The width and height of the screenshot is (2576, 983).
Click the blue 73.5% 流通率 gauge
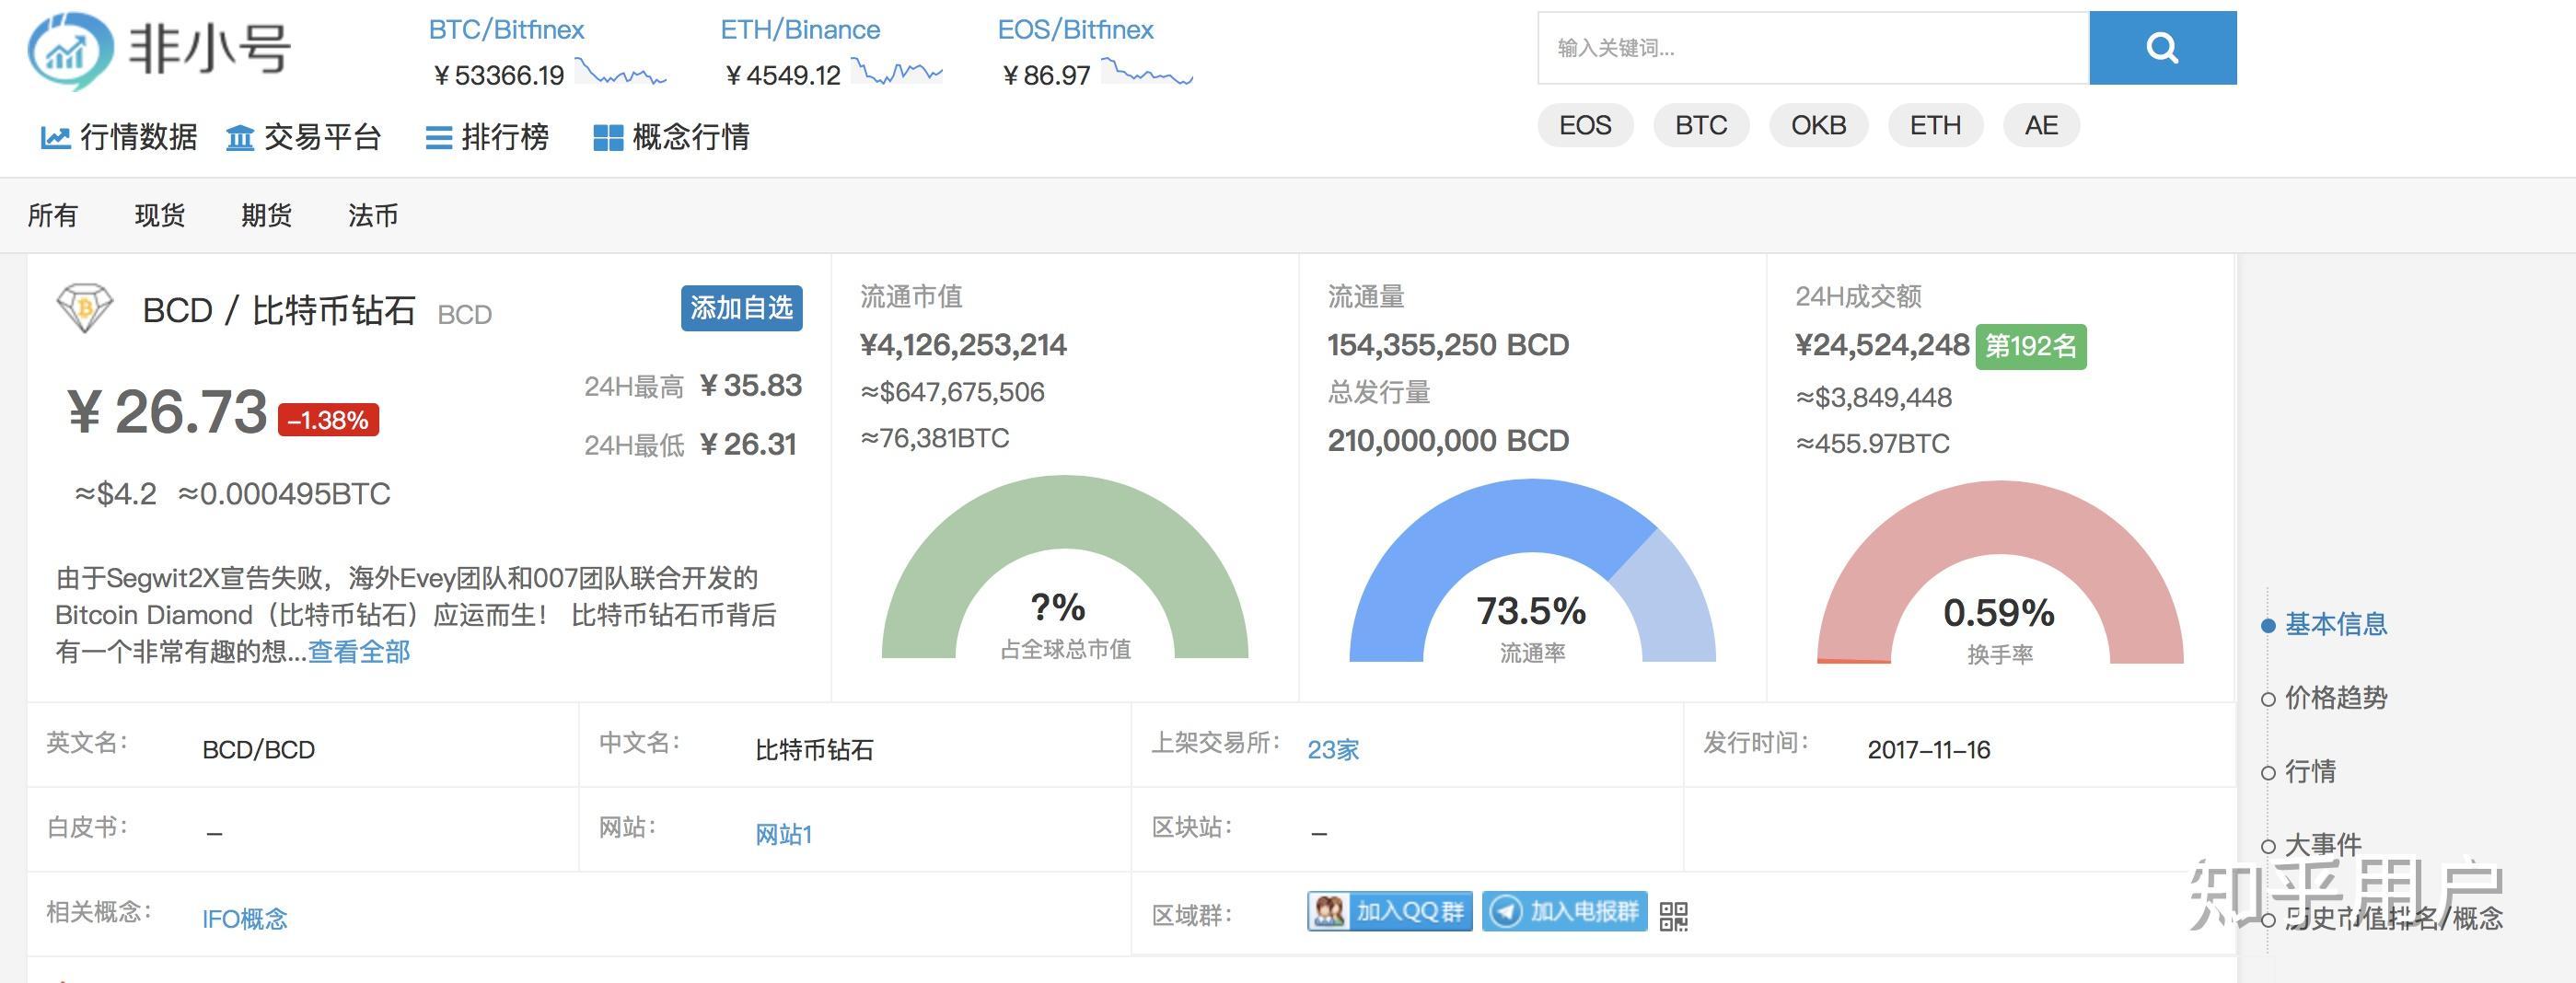pyautogui.click(x=1532, y=570)
